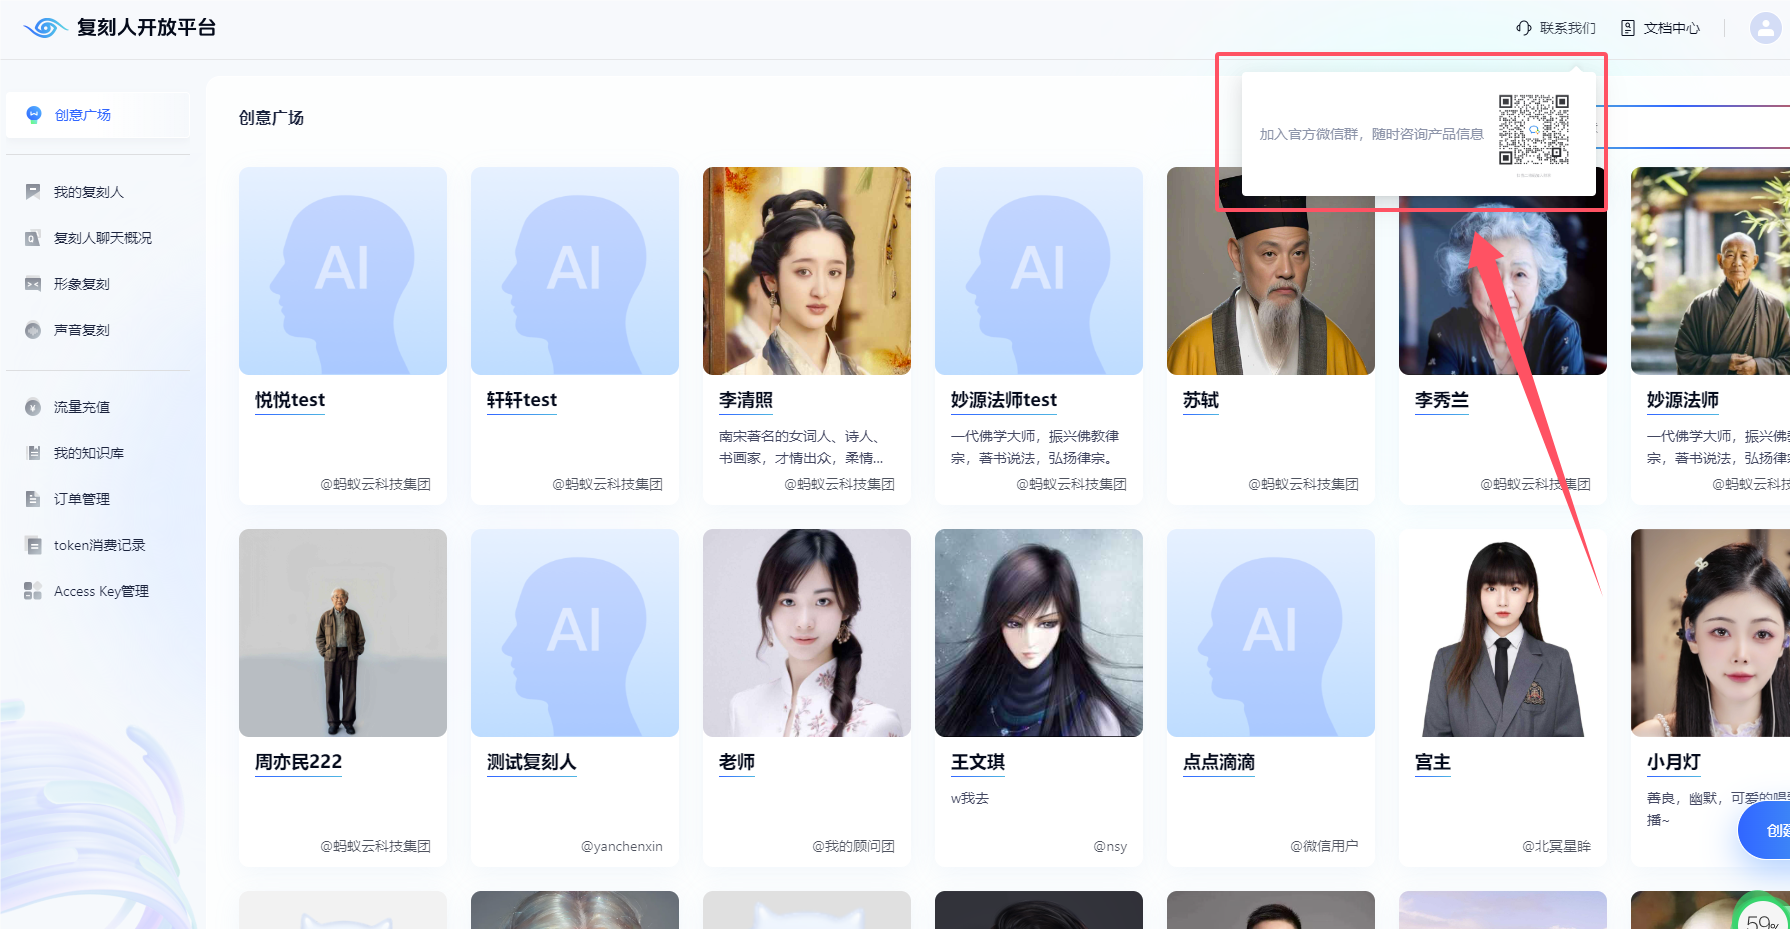Click the 李清照 card title

coord(746,400)
